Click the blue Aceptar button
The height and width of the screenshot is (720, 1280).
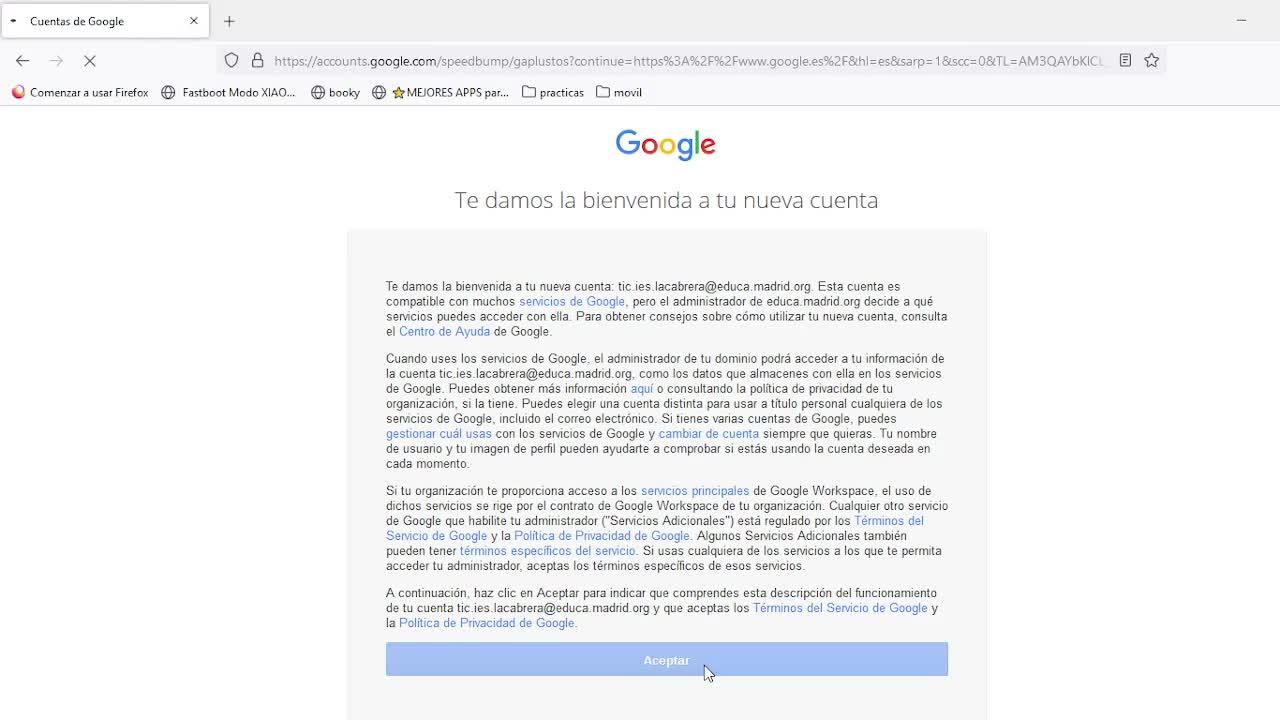click(x=667, y=660)
